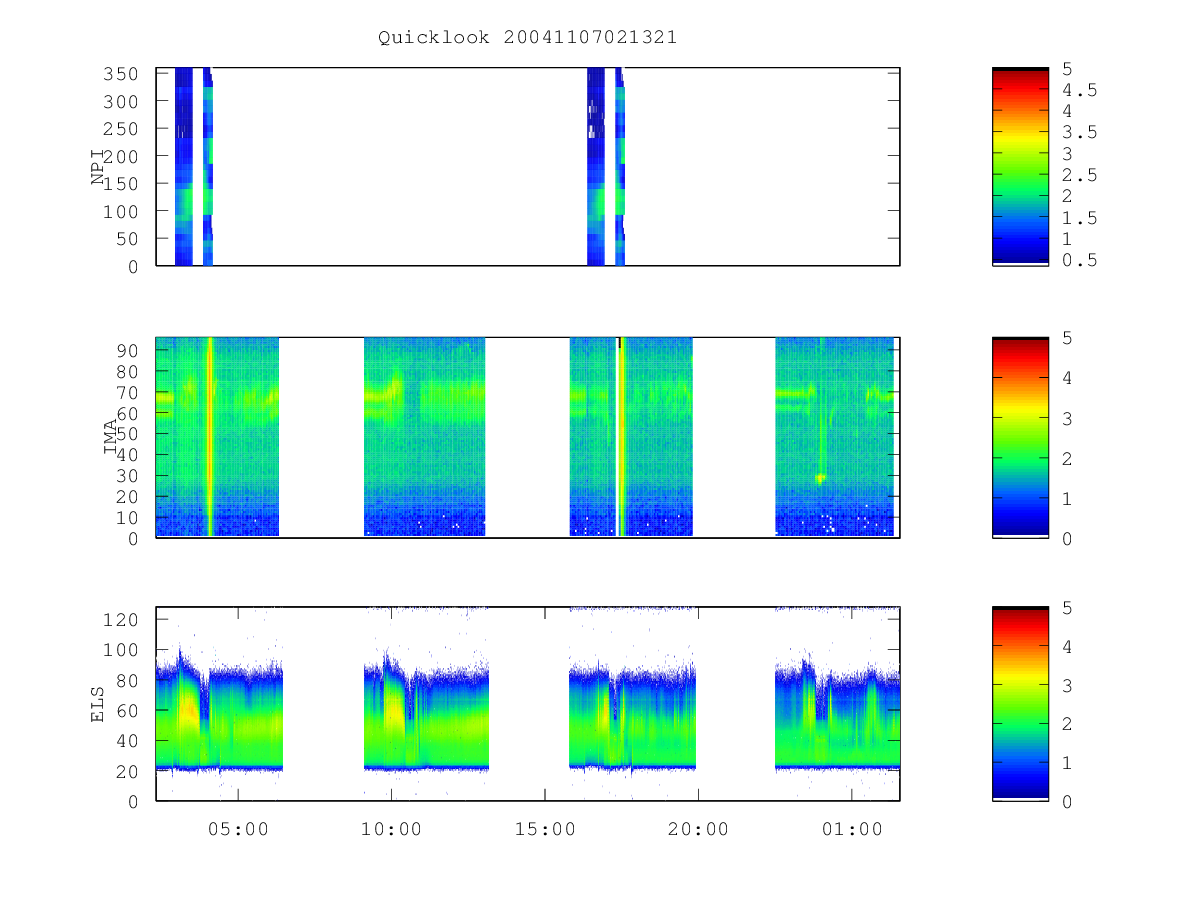Viewport: 1200px width, 900px height.
Task: Click the 20:00 time axis label
Action: (698, 829)
